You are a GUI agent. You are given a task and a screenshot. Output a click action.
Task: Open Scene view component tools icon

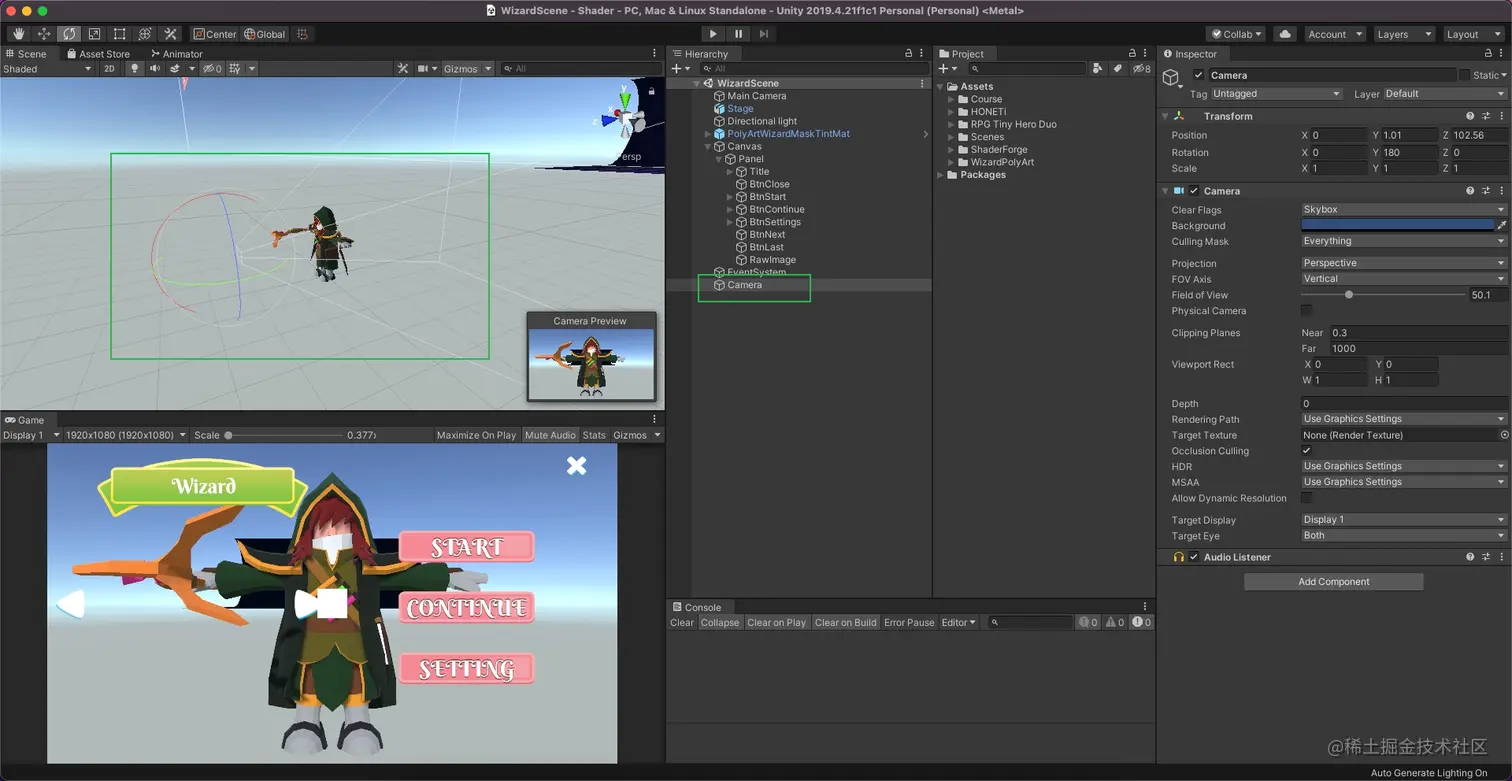[403, 69]
